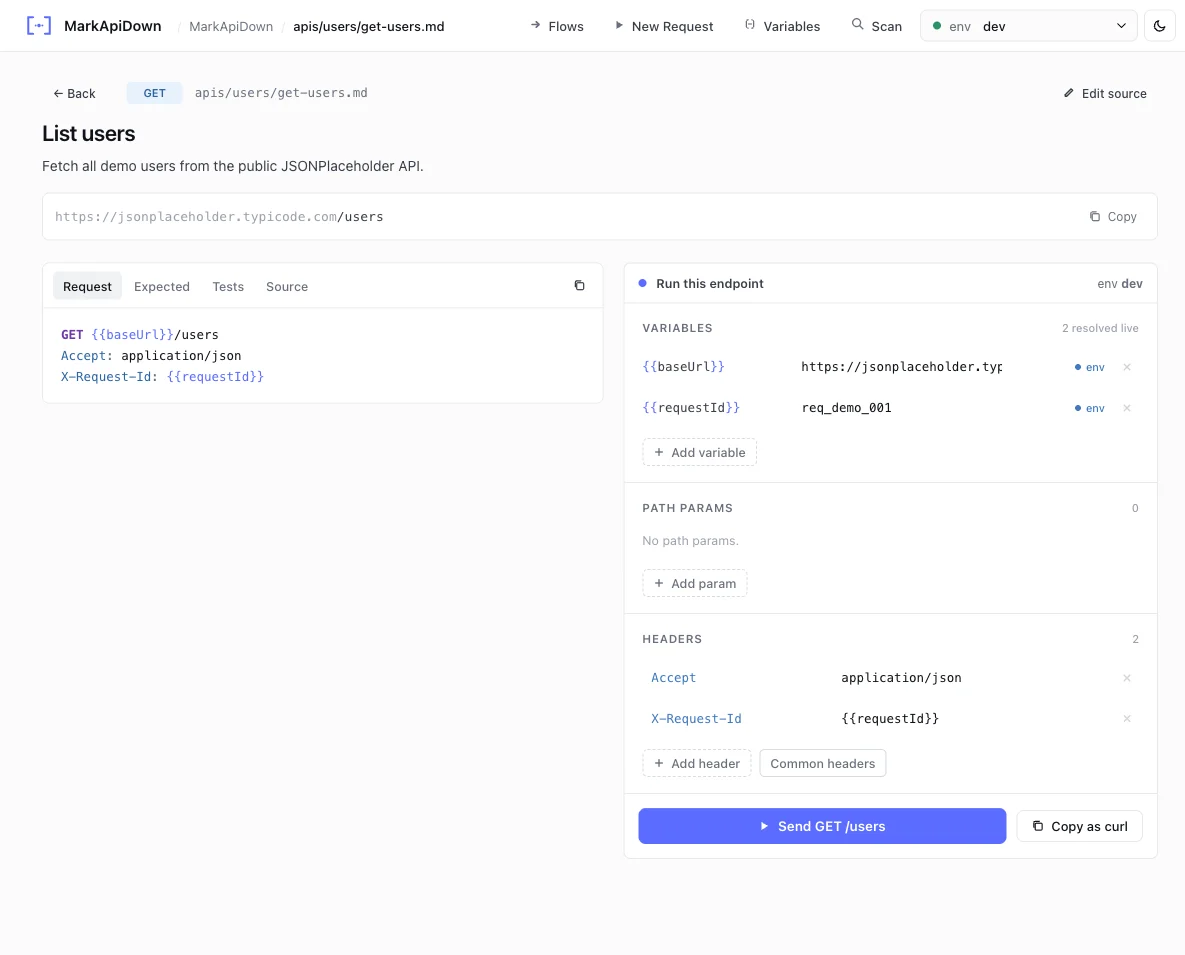
Task: Click the endpoint URL ending in /users
Action: pyautogui.click(x=219, y=217)
